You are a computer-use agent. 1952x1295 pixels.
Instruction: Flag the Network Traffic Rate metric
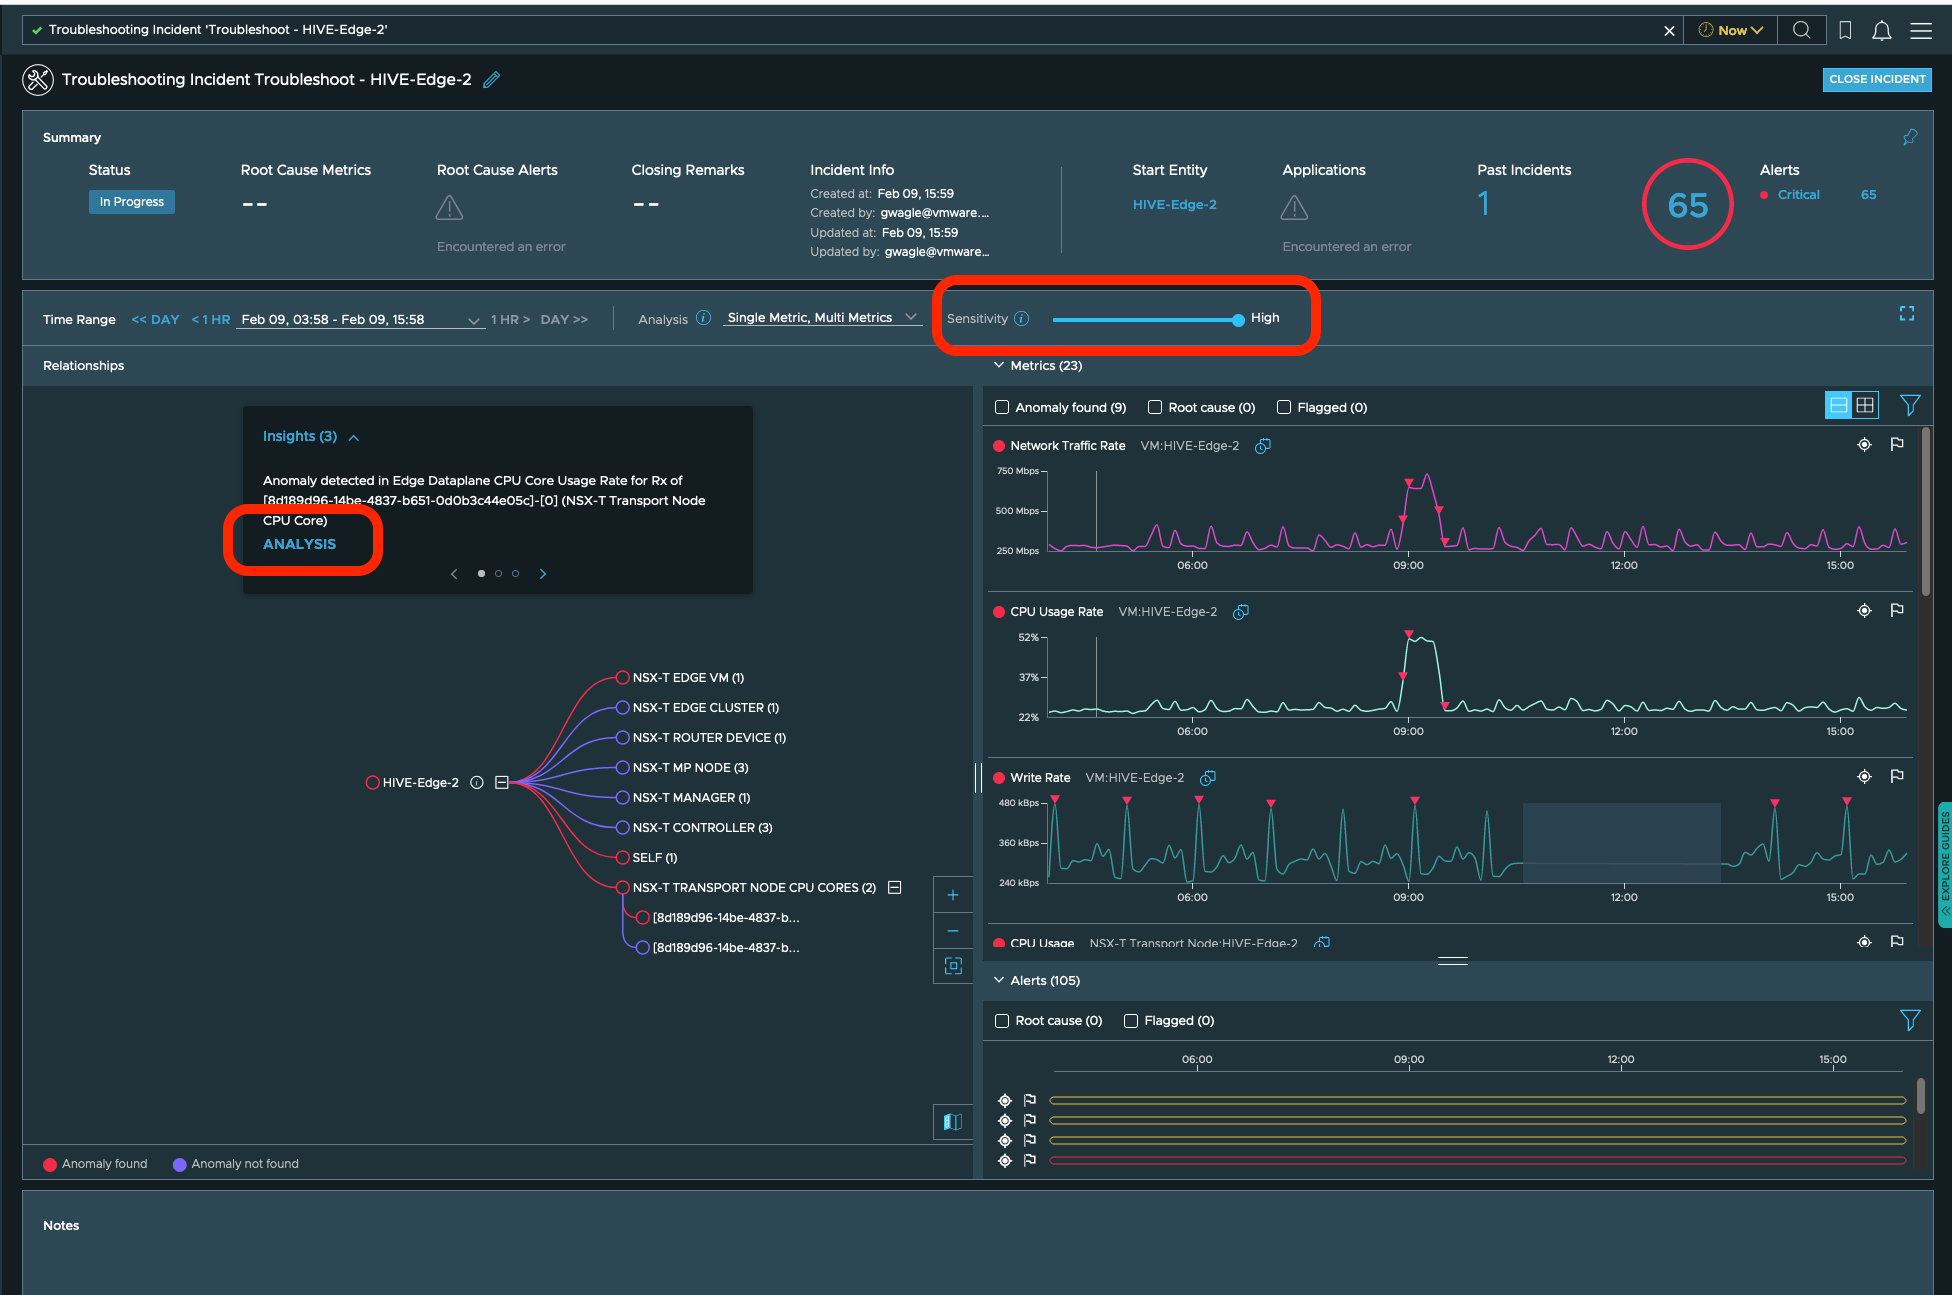click(x=1897, y=445)
